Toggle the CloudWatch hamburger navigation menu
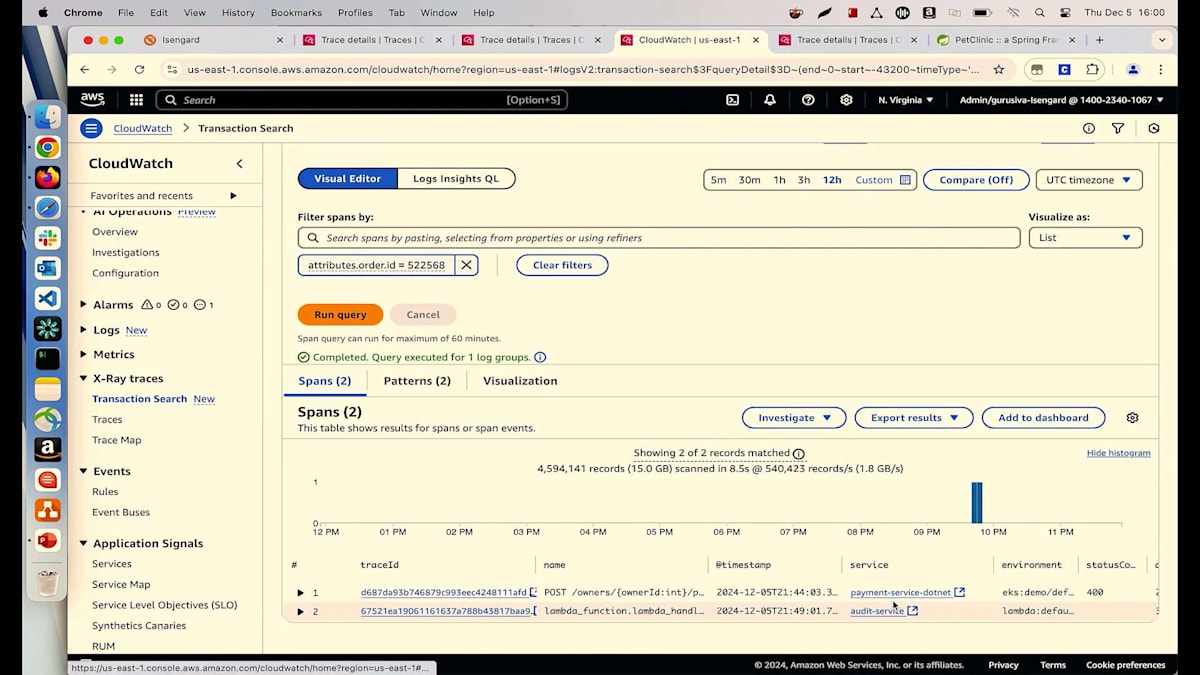The height and width of the screenshot is (675, 1200). 91,128
